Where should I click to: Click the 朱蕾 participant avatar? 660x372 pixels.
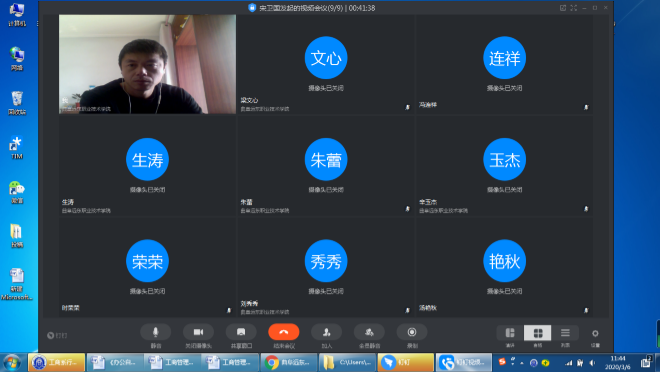[x=326, y=159]
